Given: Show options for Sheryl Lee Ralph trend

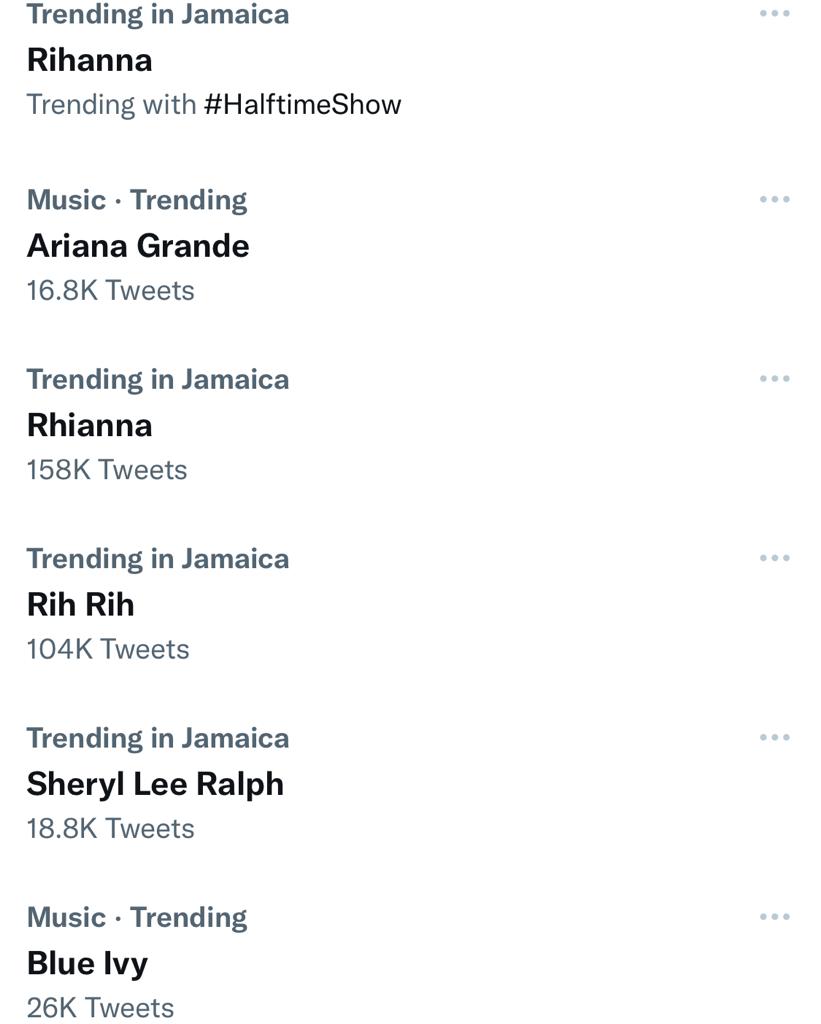Looking at the screenshot, I should [x=775, y=738].
